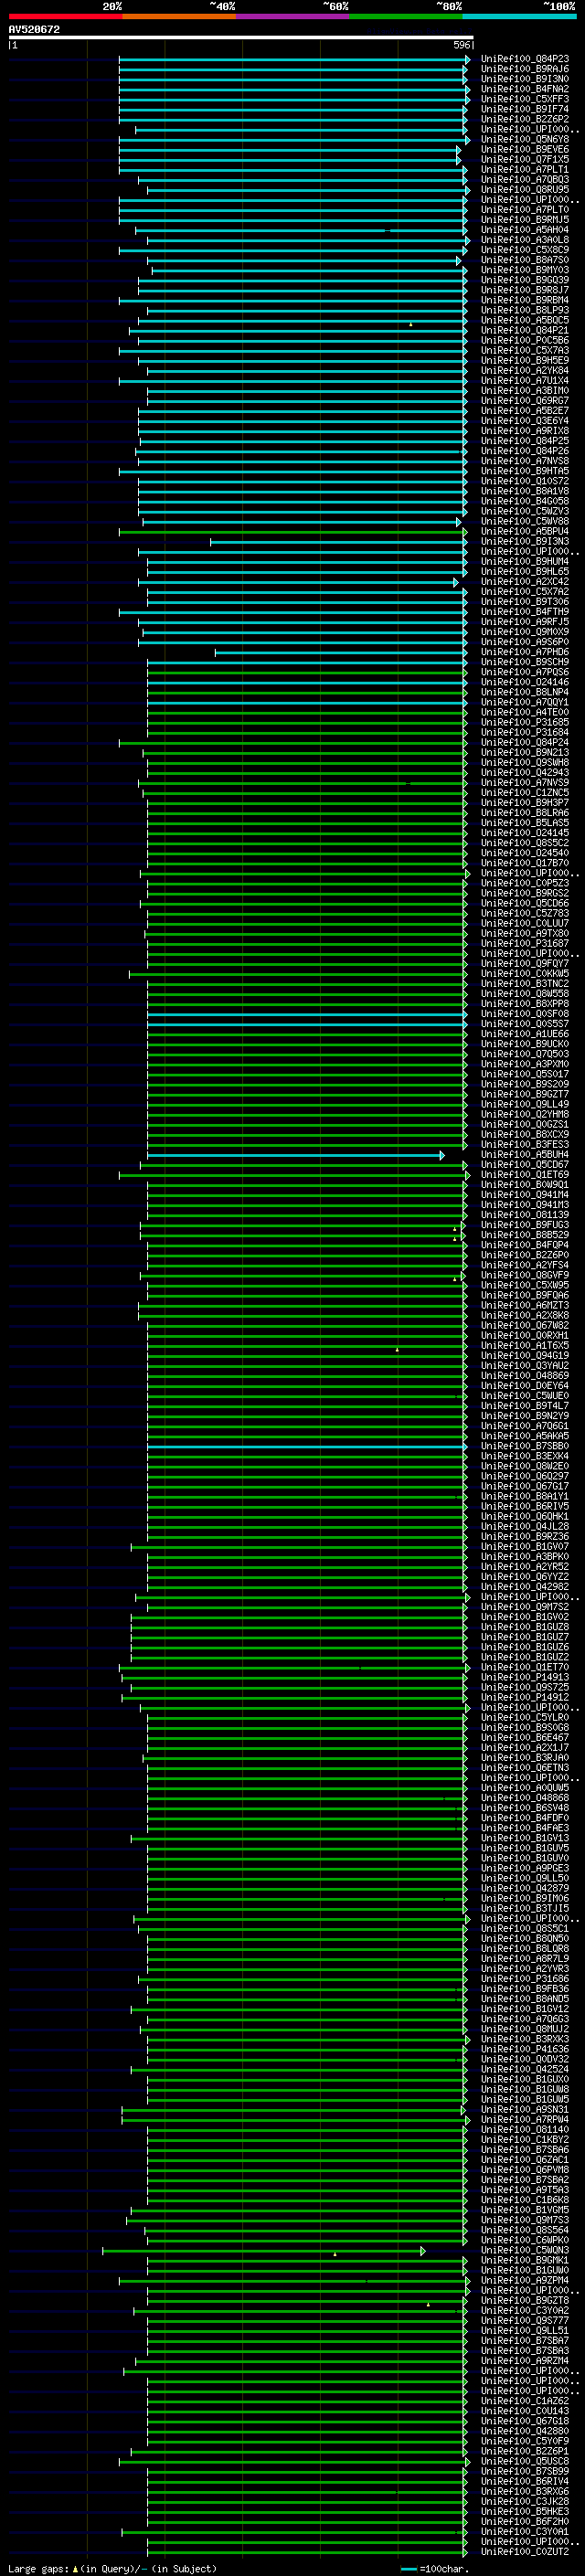Open hit UniRef100_Q84P23
This screenshot has width=585, height=2576.
point(525,59)
